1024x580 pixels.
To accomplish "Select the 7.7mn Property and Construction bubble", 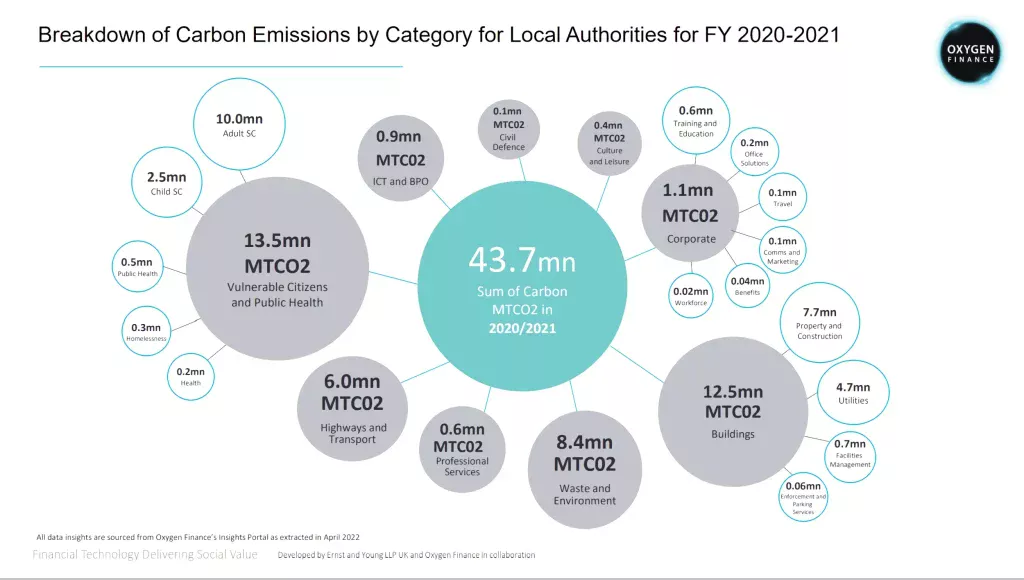I will tap(819, 324).
